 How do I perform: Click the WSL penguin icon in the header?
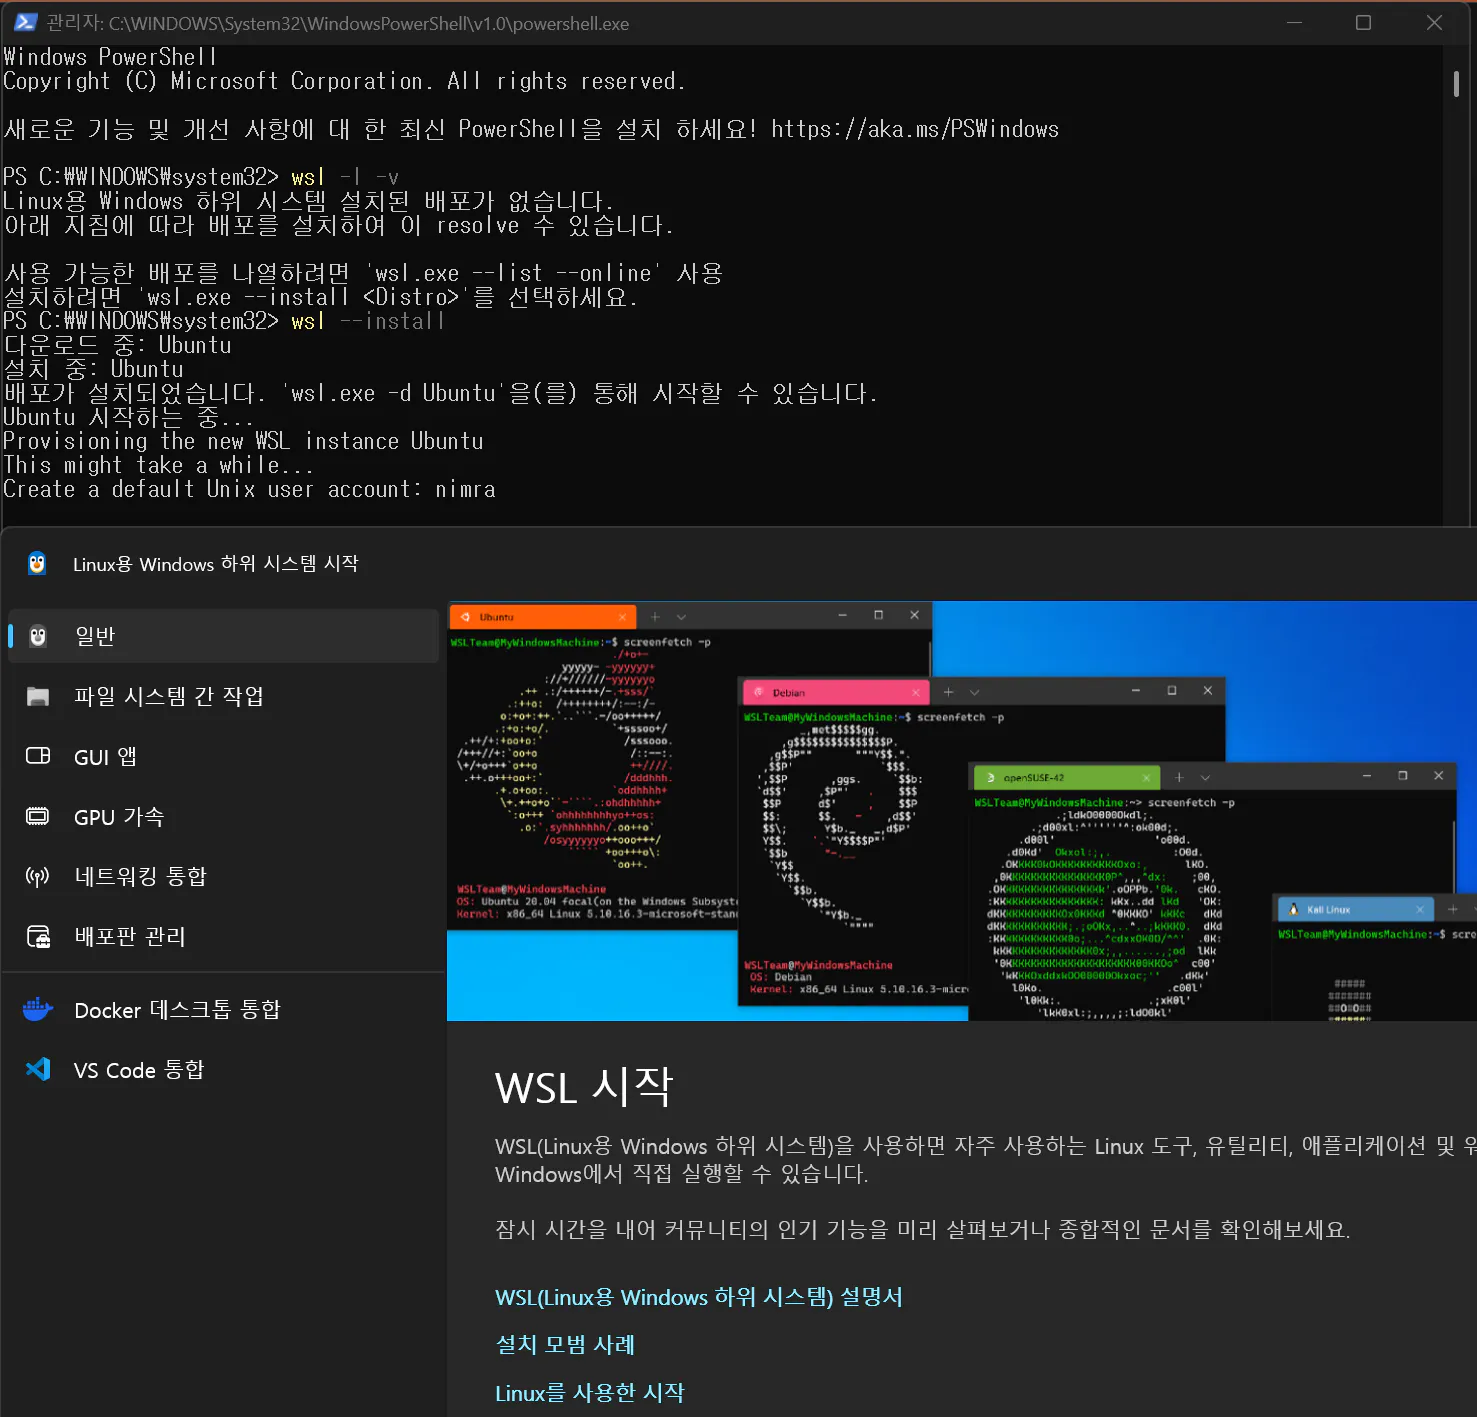[x=37, y=563]
